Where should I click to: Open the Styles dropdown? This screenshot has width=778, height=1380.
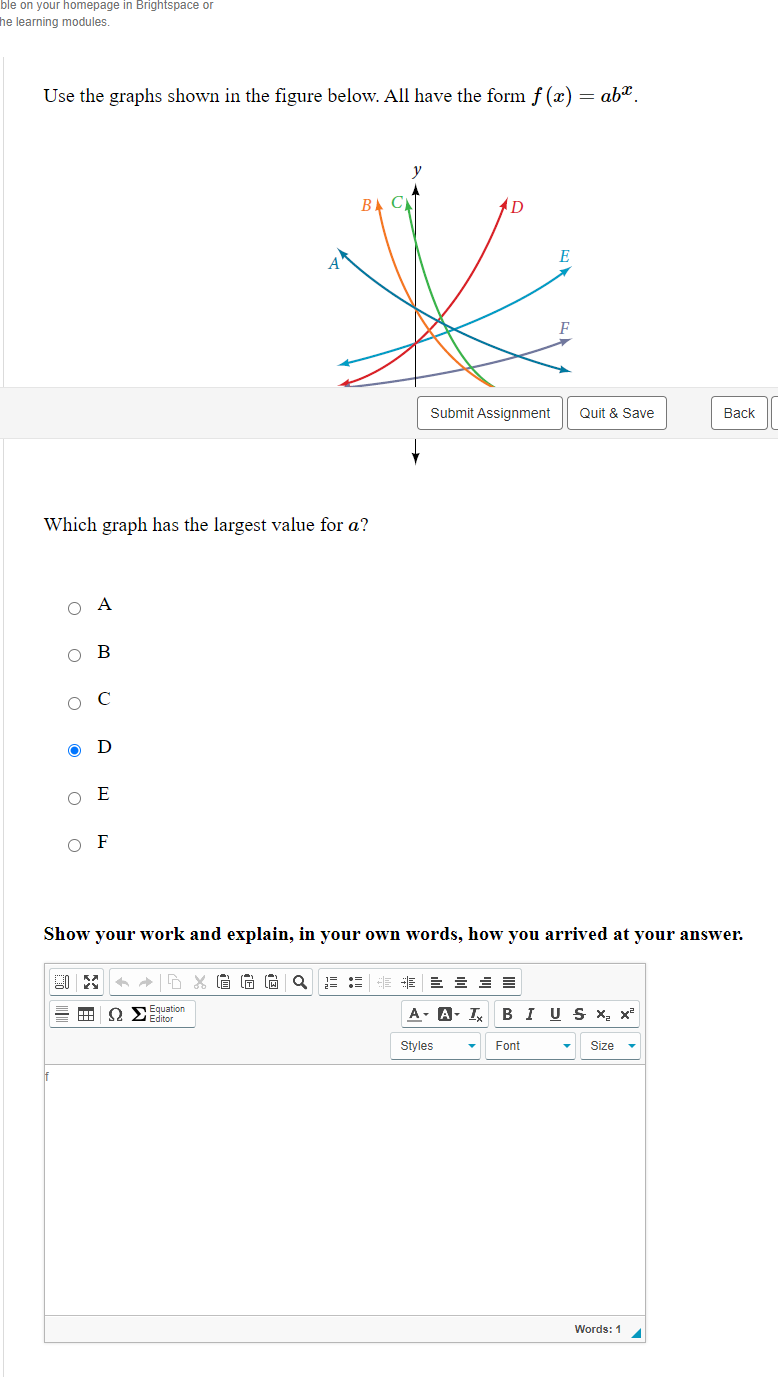pos(435,1045)
